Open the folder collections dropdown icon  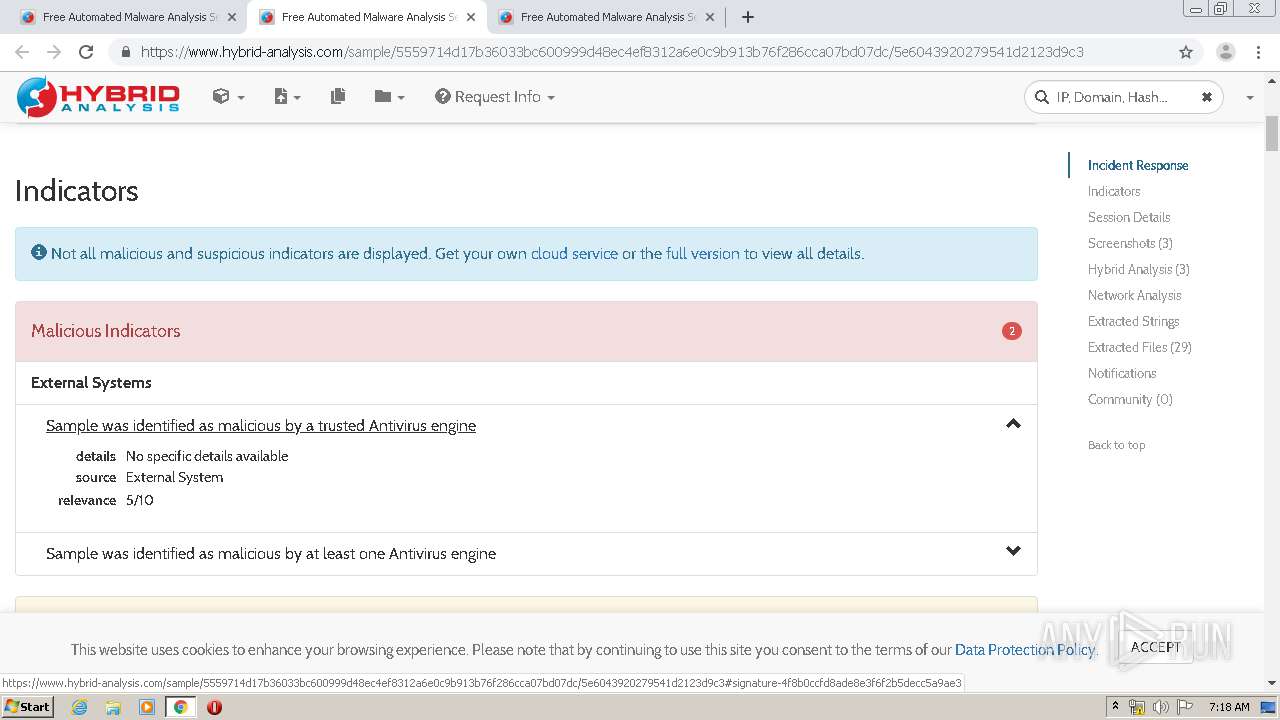(389, 97)
